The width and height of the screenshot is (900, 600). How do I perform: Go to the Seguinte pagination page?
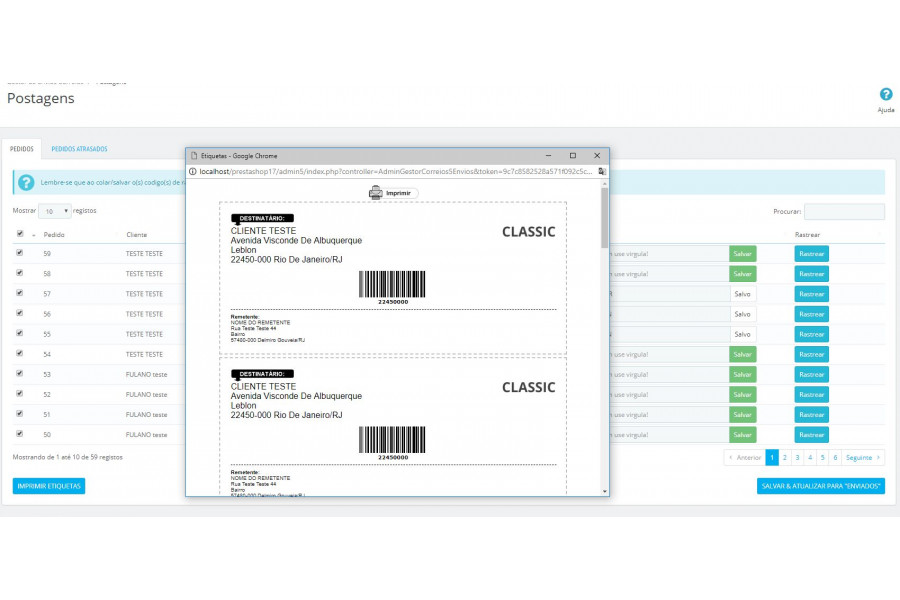pos(863,458)
